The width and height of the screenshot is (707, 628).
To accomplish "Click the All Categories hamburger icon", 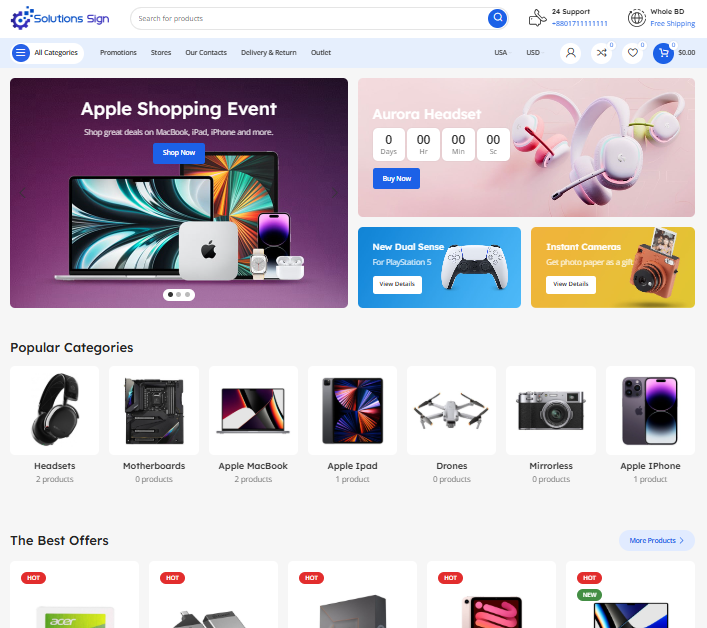I will point(21,53).
